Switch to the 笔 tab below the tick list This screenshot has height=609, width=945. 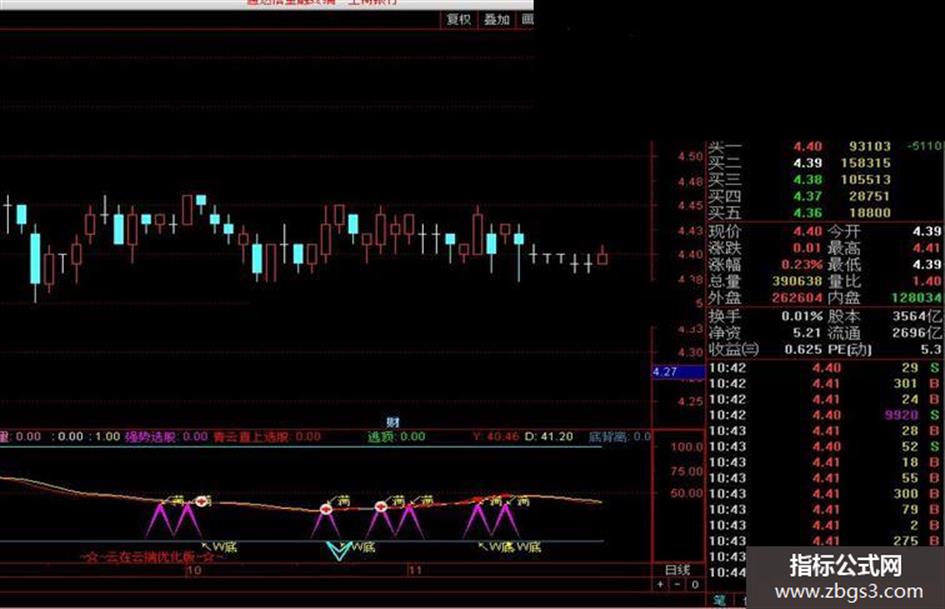[720, 600]
